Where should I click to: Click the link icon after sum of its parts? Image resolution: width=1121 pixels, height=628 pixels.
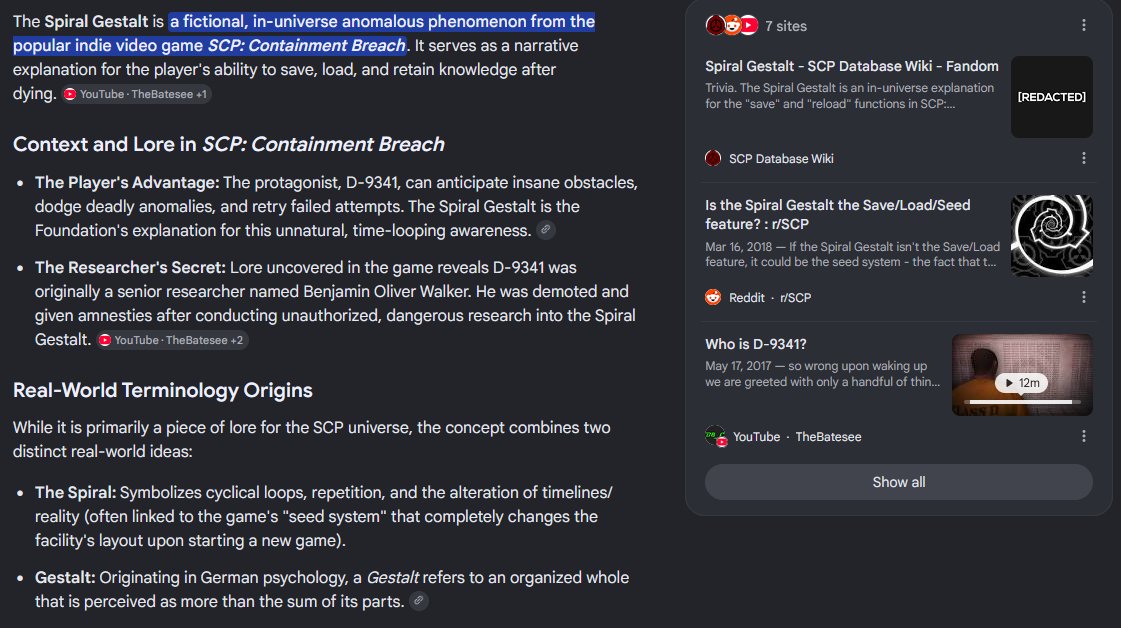[419, 602]
